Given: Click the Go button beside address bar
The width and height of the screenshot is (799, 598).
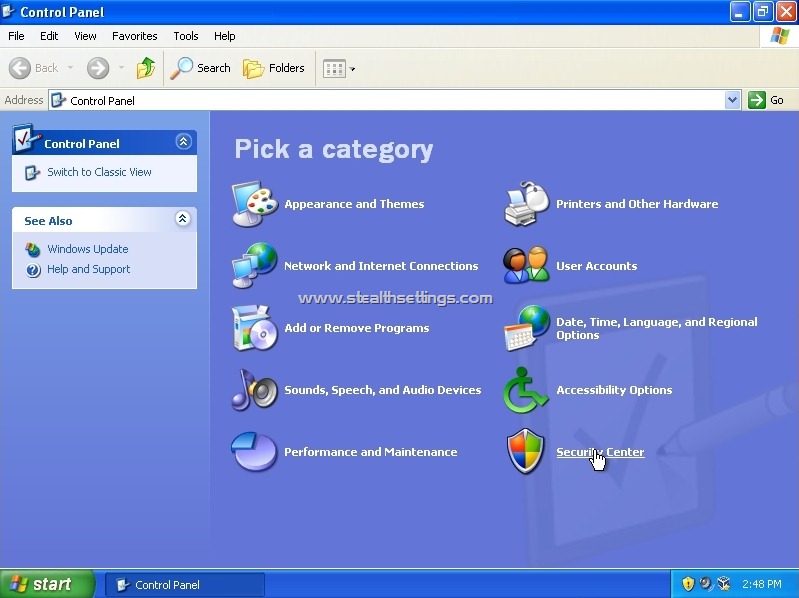Looking at the screenshot, I should (766, 100).
